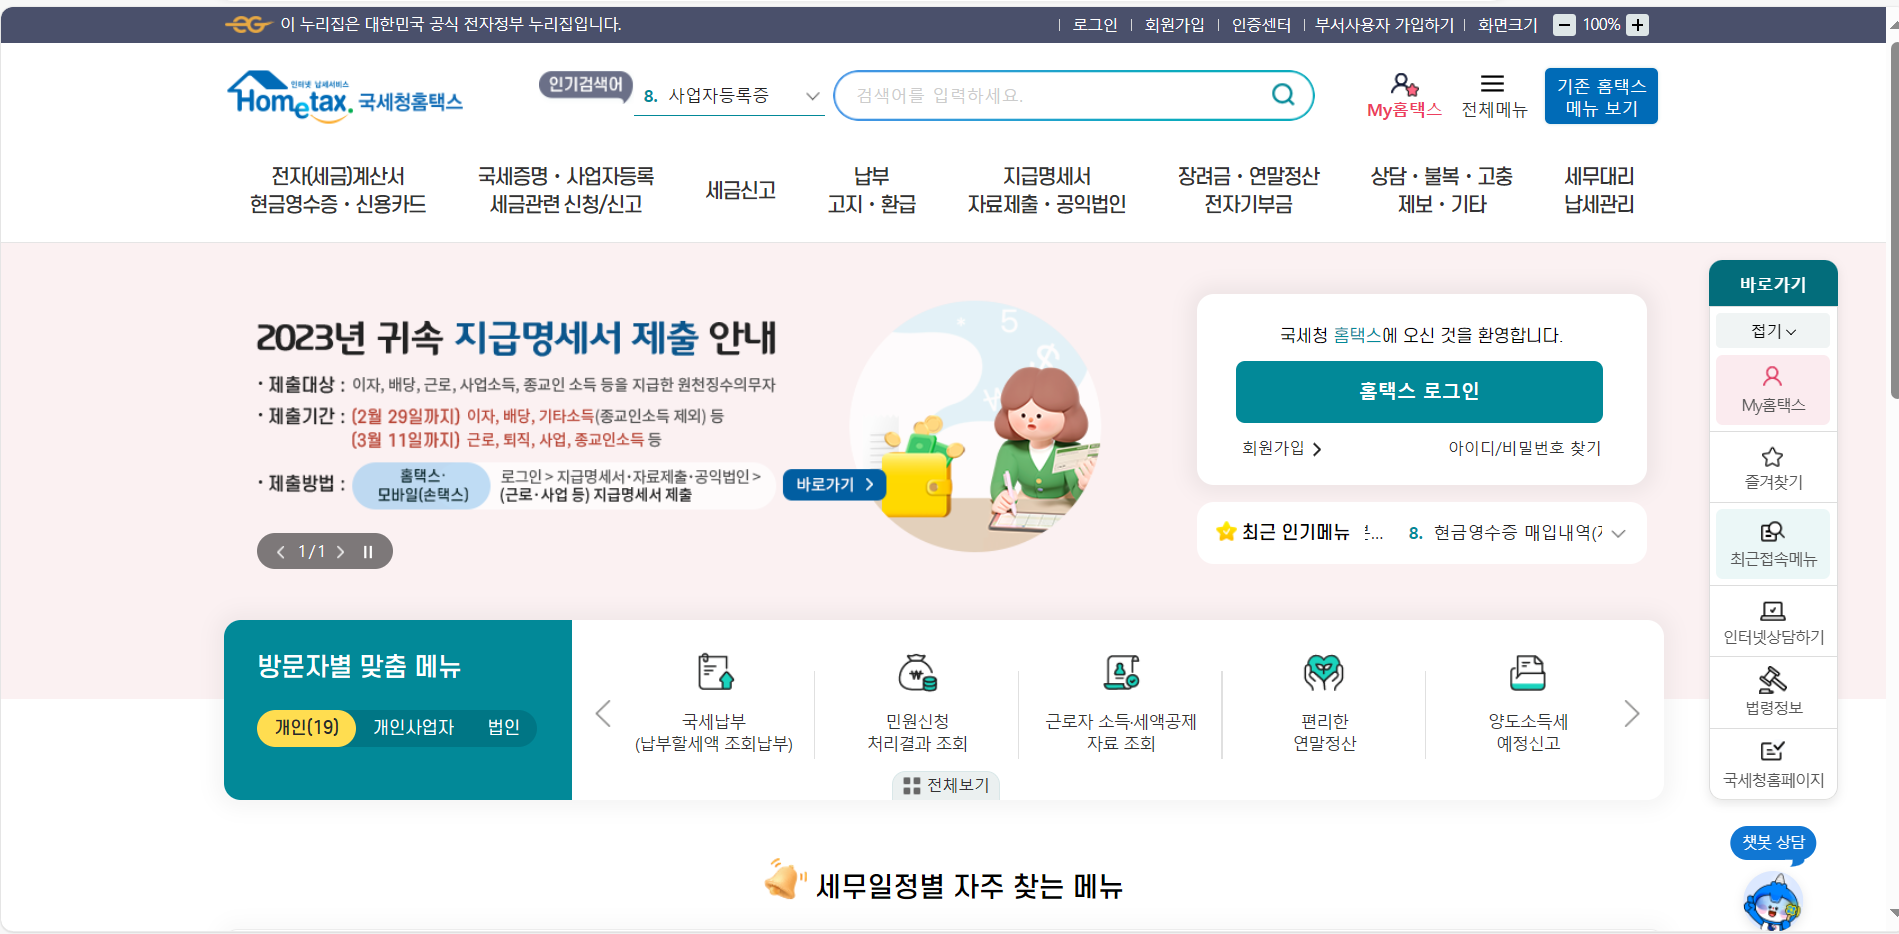This screenshot has width=1899, height=934.
Task: Open My홈택스 in the 바로가기 sidebar
Action: (x=1773, y=390)
